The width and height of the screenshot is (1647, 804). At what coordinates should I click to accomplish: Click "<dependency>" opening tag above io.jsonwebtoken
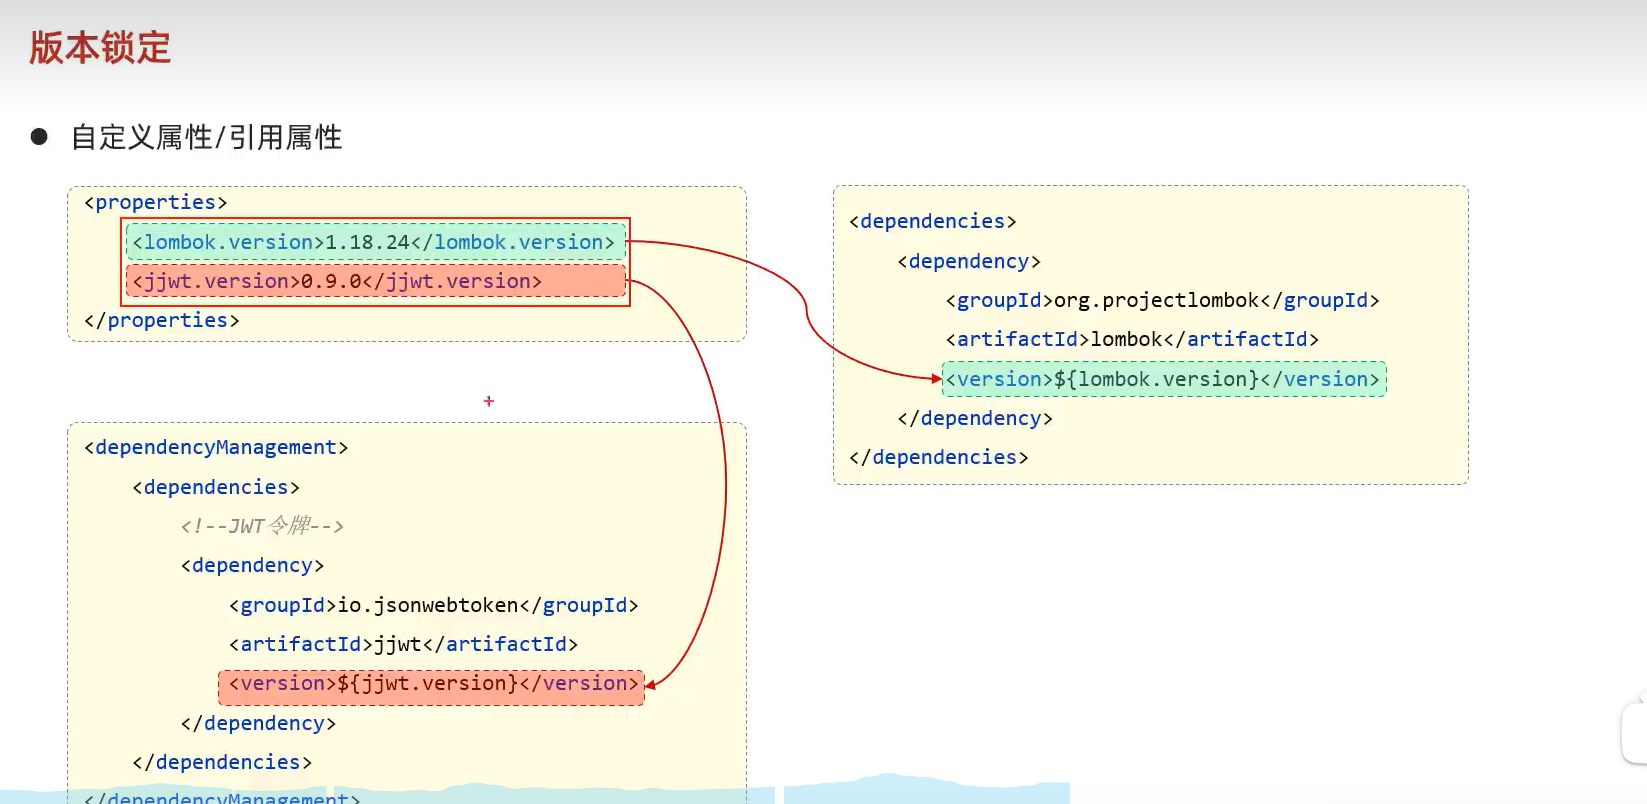point(252,565)
